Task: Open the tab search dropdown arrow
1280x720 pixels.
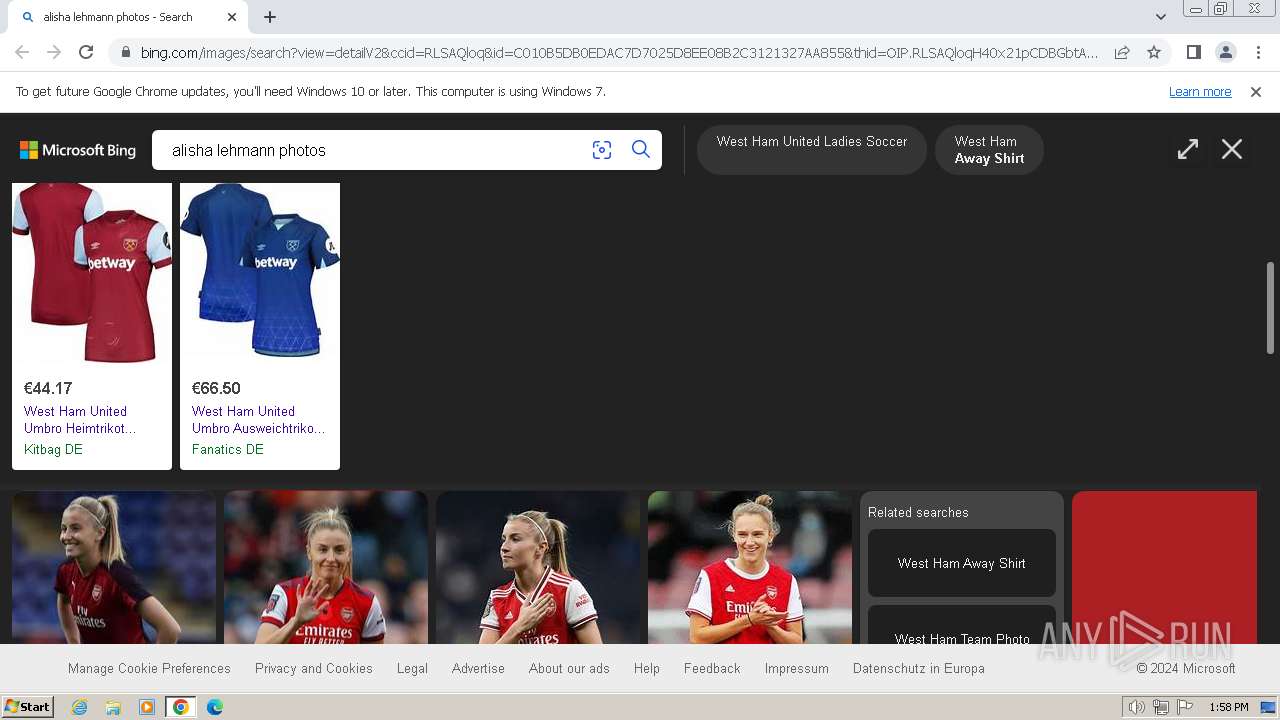Action: pyautogui.click(x=1160, y=17)
